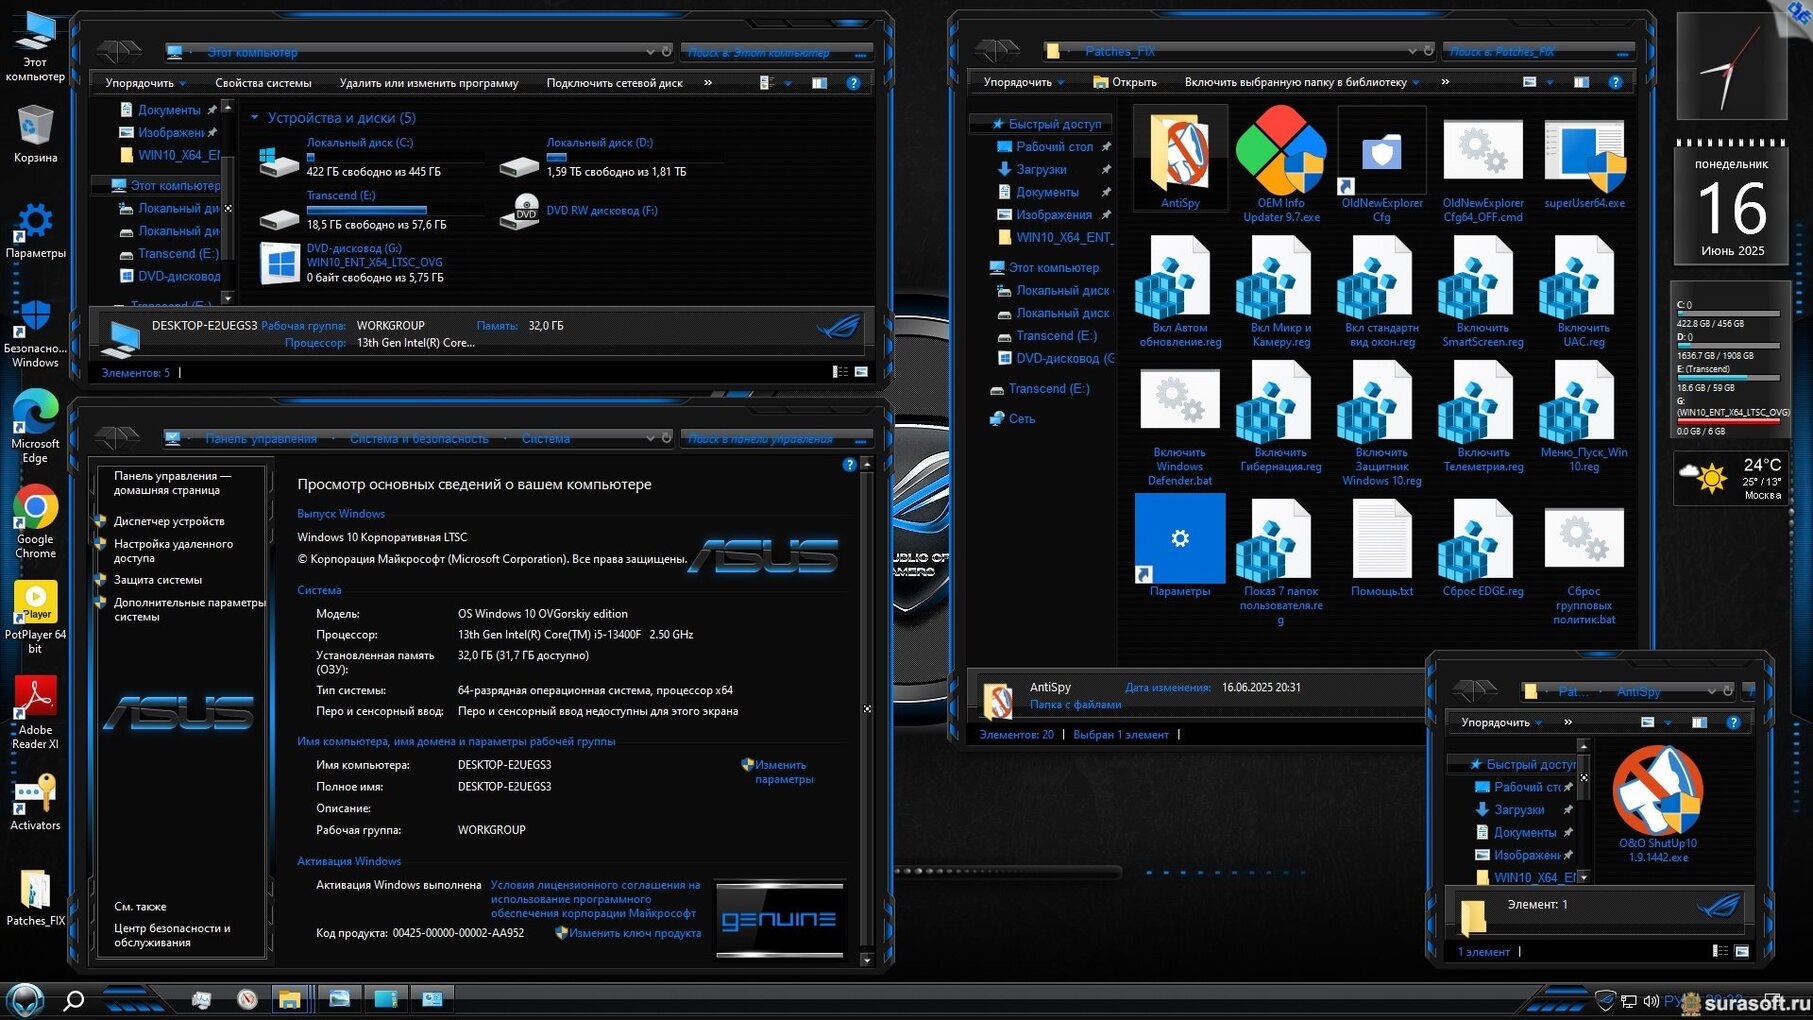Open Google Chrome desktop shortcut

point(35,522)
